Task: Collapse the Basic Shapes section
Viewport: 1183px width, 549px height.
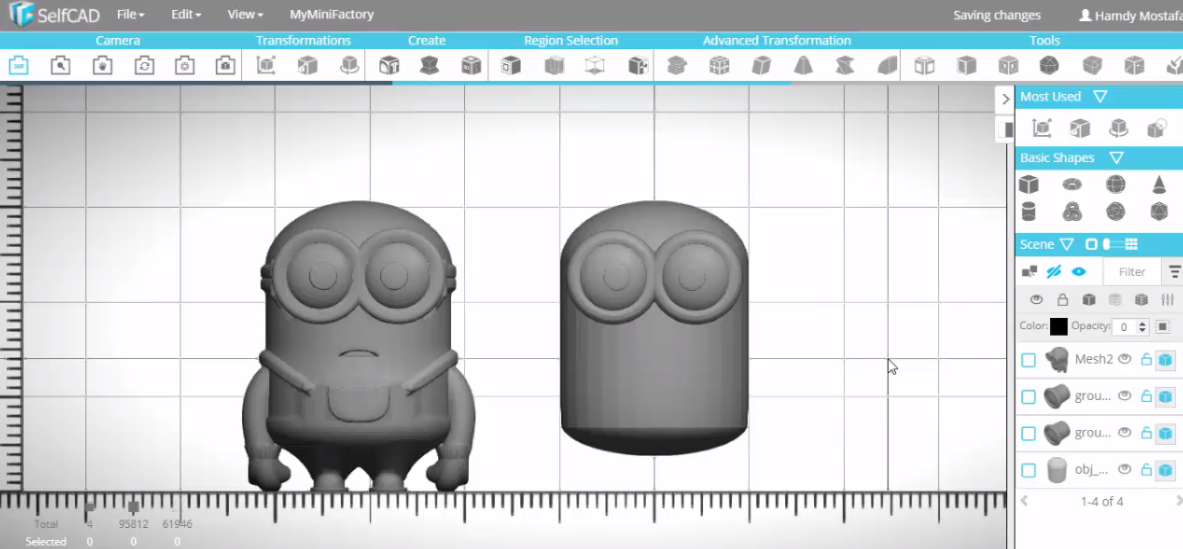Action: point(1117,158)
